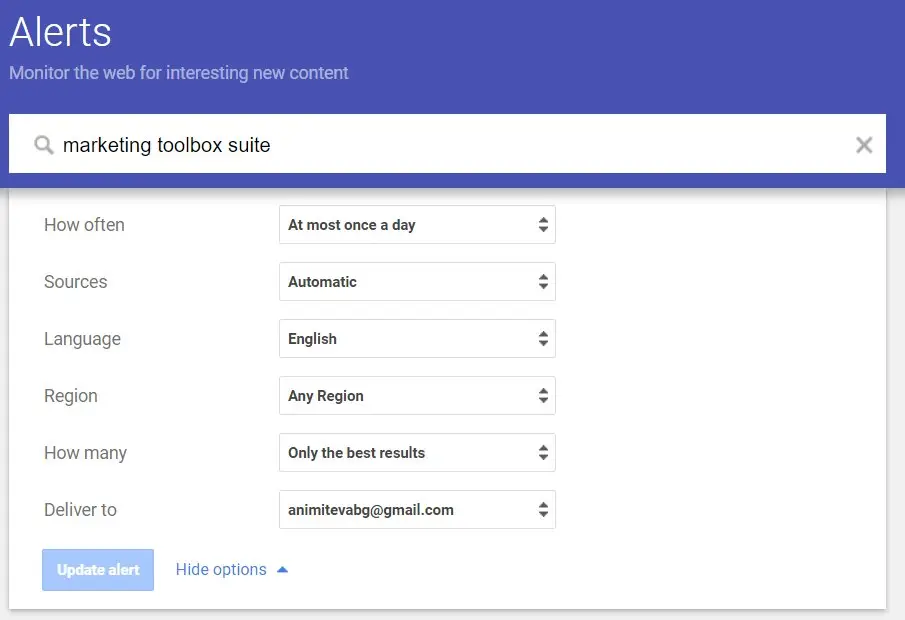Click the 'Alerts' page title
This screenshot has height=620, width=905.
(x=61, y=32)
